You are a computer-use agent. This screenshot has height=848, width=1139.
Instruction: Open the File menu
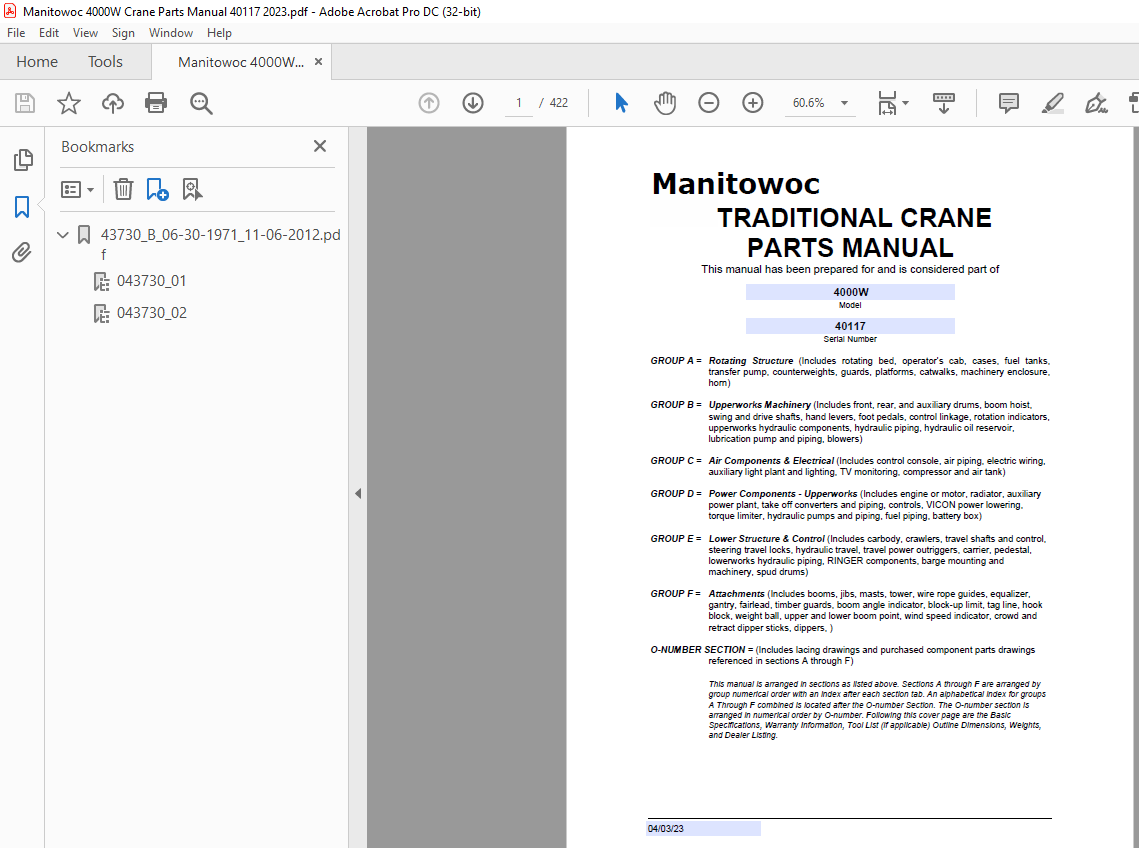16,33
